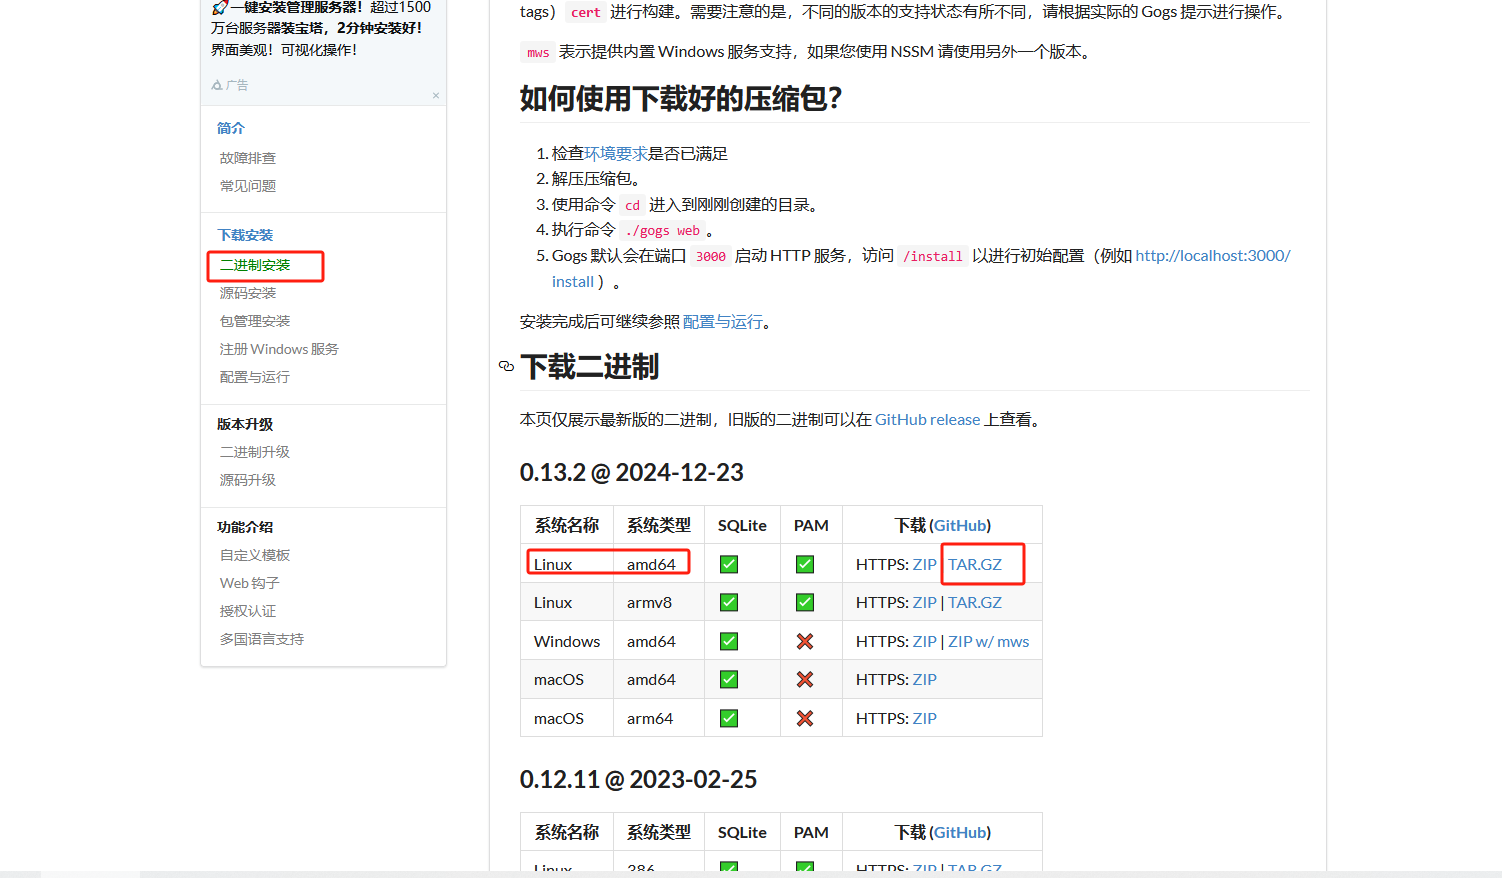Select 注册 Windows 服务 in the sidebar
The width and height of the screenshot is (1502, 878).
(x=279, y=349)
